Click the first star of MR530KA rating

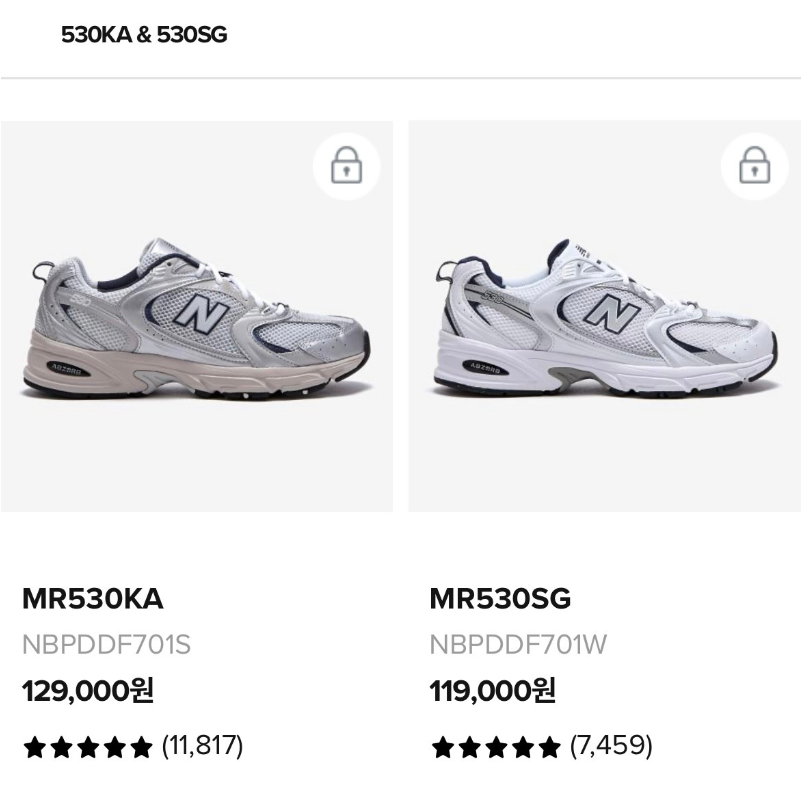(x=34, y=747)
